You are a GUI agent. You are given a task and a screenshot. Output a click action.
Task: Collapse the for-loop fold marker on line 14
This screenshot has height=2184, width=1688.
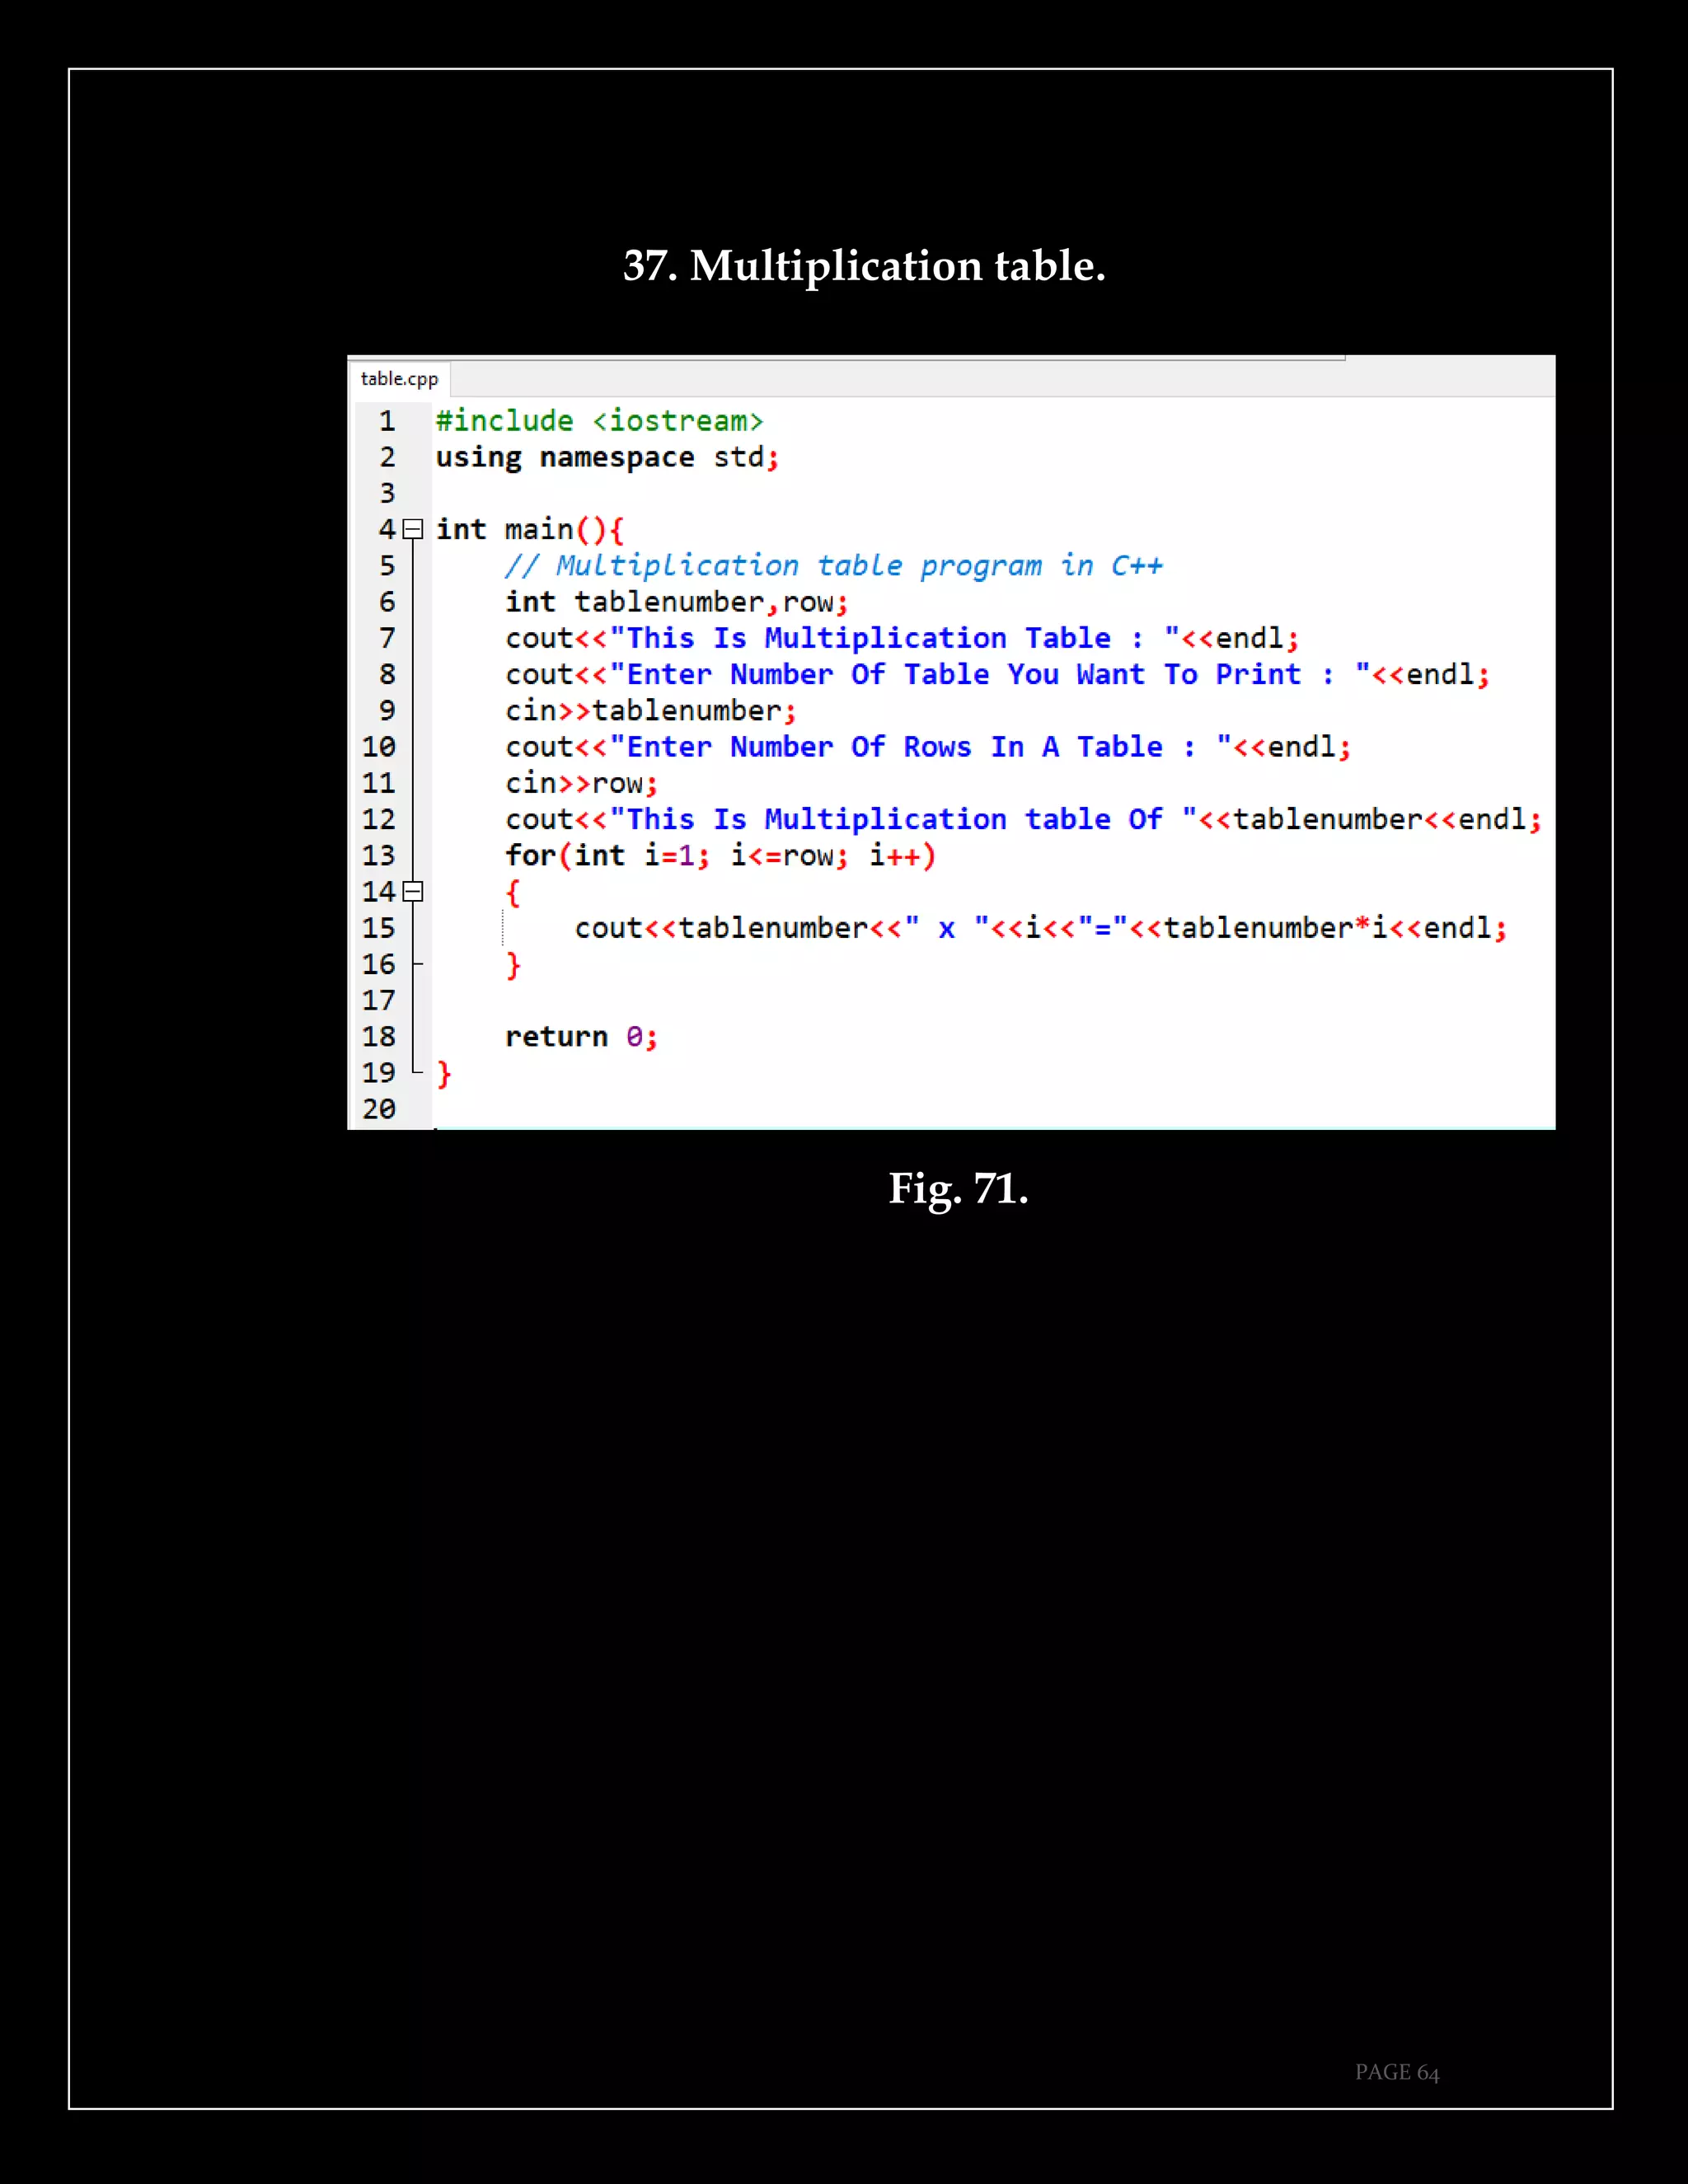coord(413,891)
